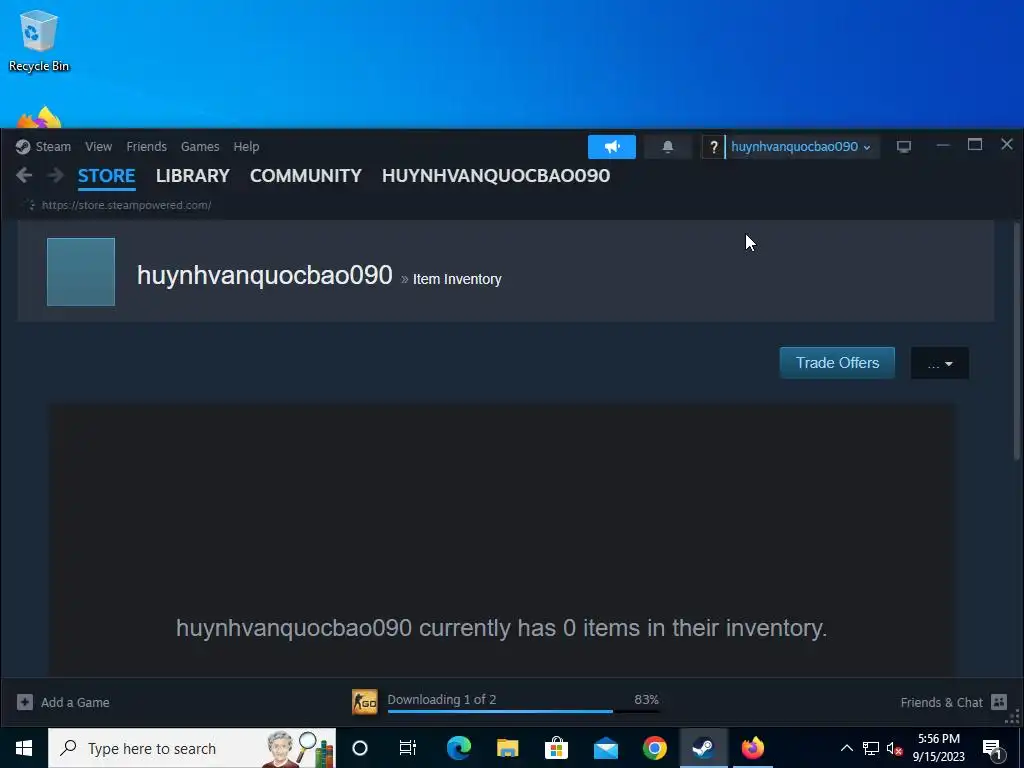Click Downloading 1 of 2 status text

click(441, 699)
